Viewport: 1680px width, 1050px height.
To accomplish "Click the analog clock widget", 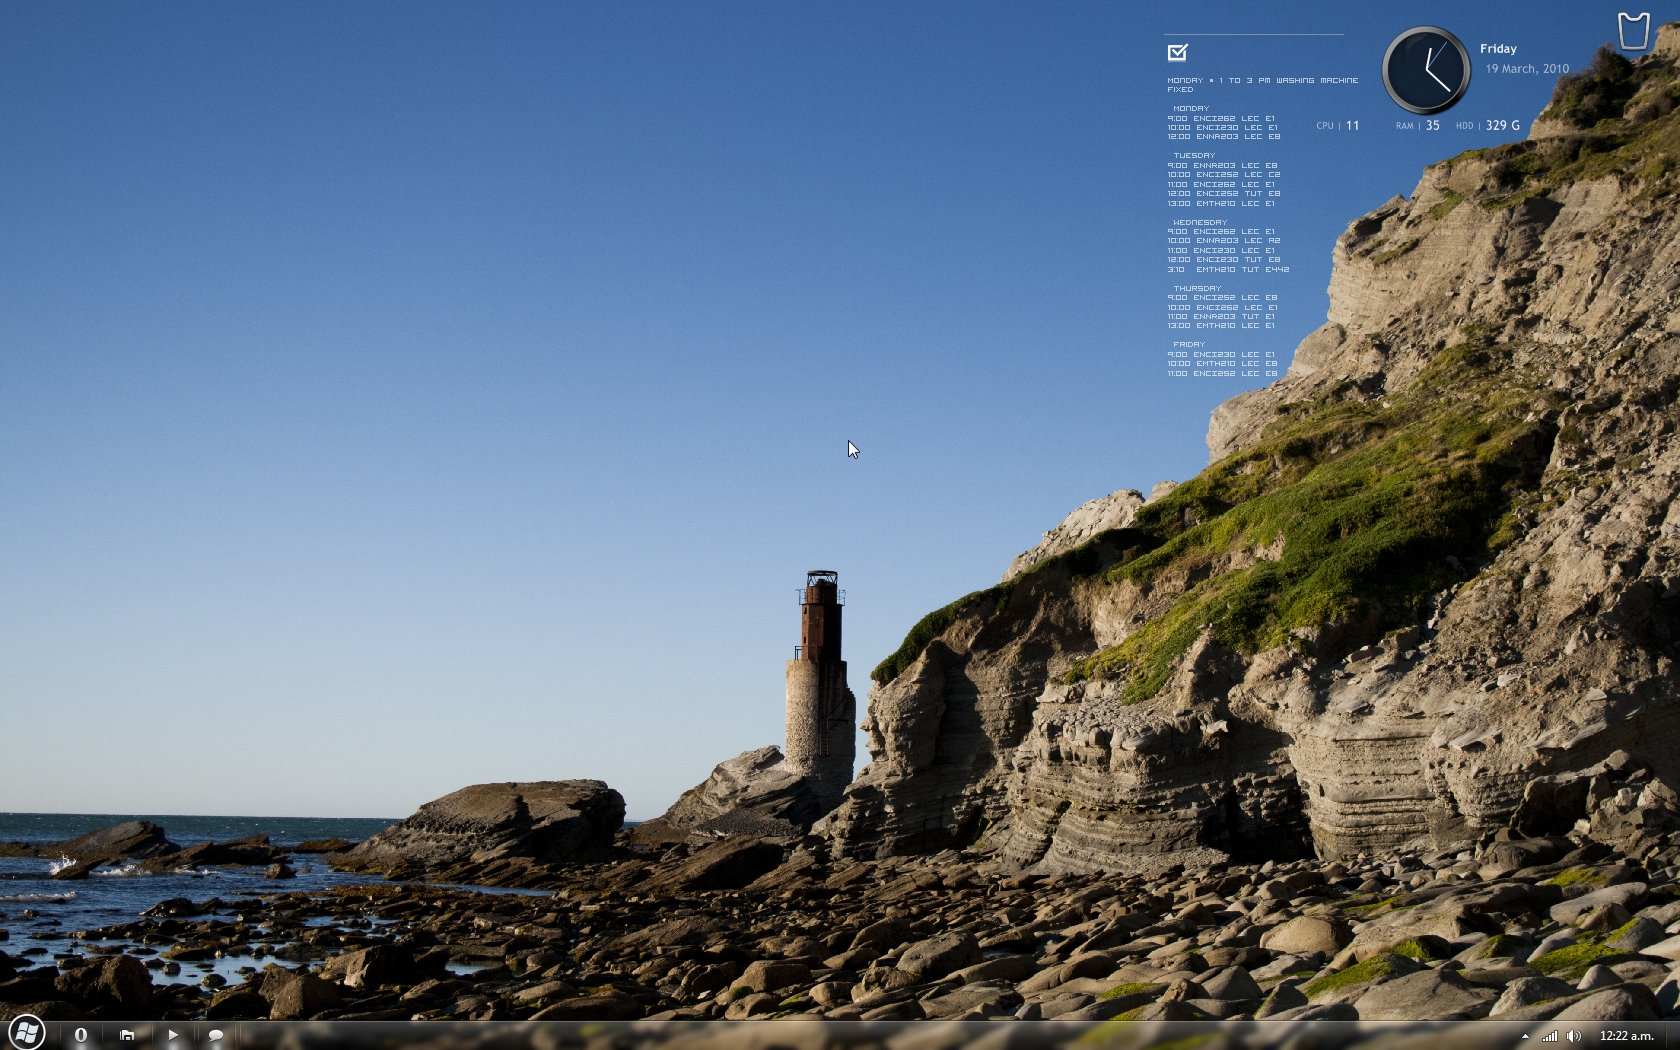I will click(1425, 70).
